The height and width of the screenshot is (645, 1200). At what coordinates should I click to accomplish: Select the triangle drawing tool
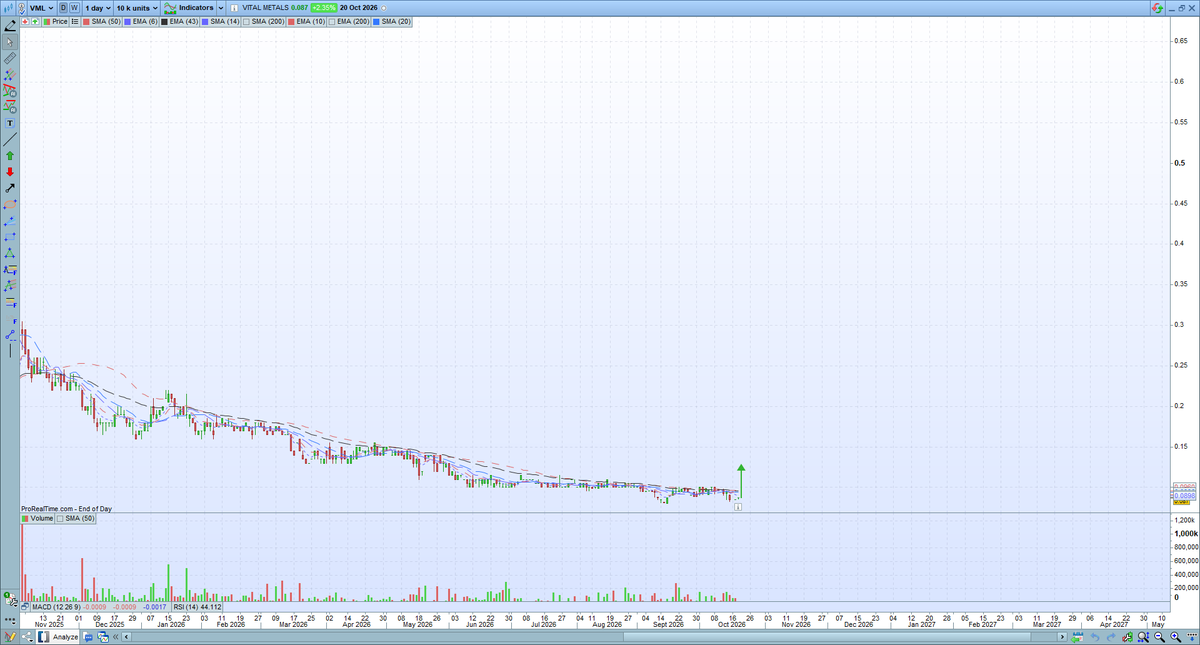coord(10,253)
